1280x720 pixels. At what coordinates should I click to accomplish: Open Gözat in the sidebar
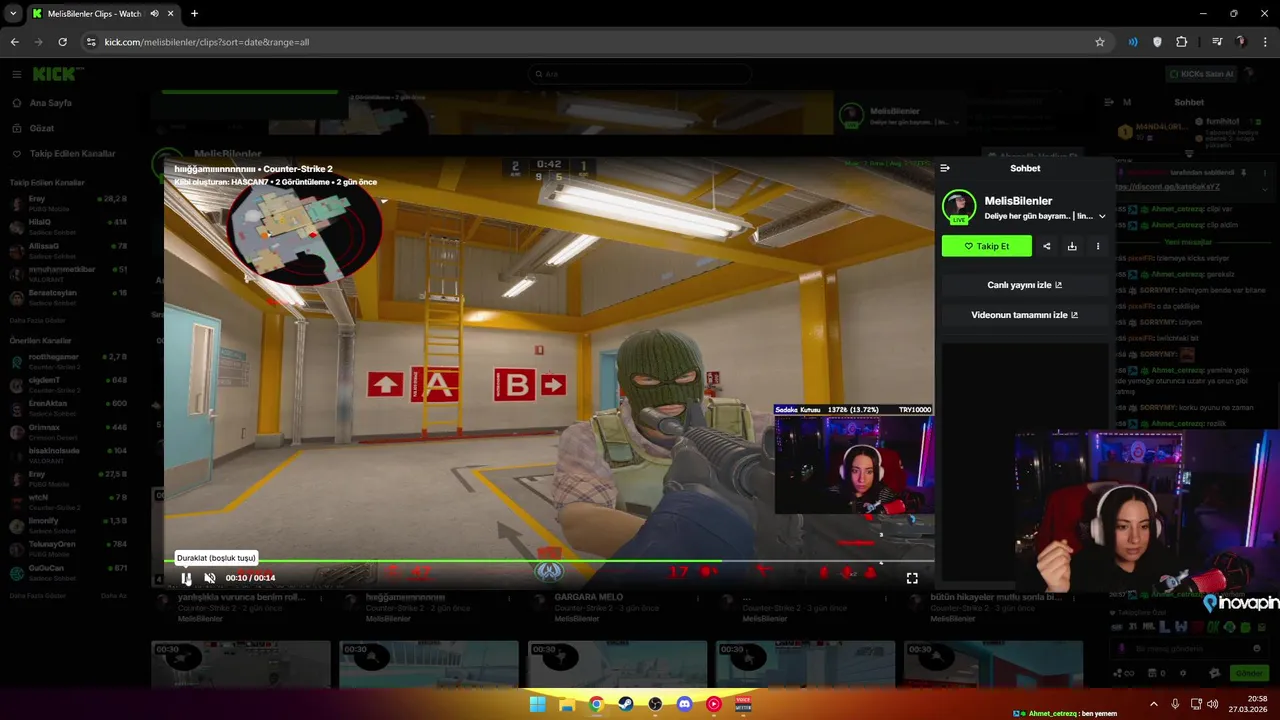click(x=42, y=128)
